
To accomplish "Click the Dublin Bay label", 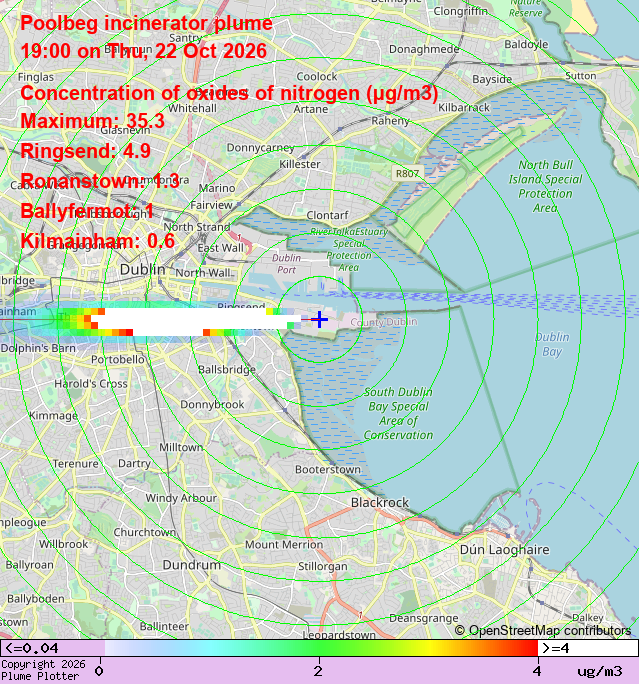I will 552,344.
